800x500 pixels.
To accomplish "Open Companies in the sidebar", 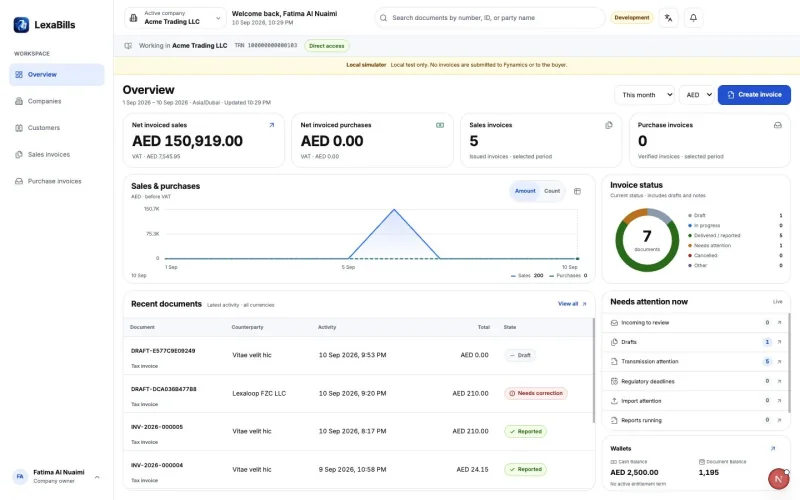I will 57,101.
